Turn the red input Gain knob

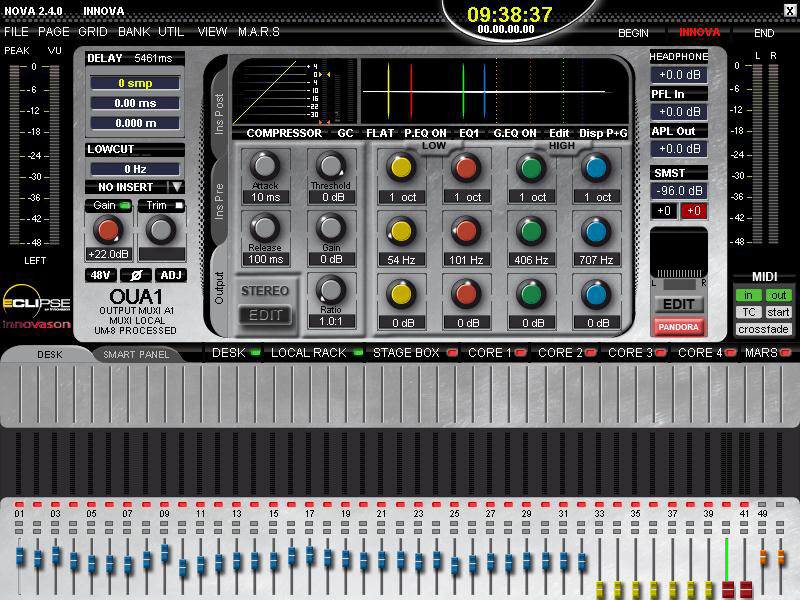[108, 230]
